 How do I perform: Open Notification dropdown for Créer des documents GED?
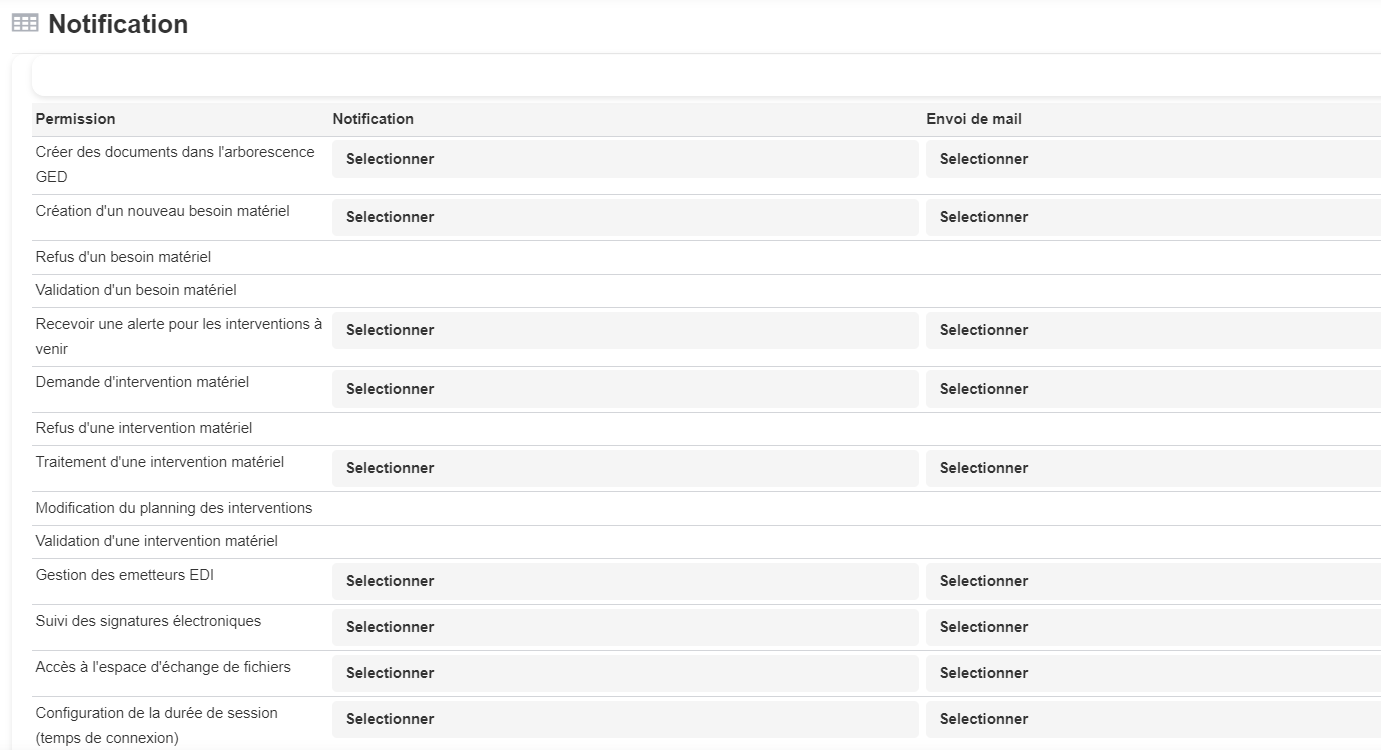click(x=625, y=159)
